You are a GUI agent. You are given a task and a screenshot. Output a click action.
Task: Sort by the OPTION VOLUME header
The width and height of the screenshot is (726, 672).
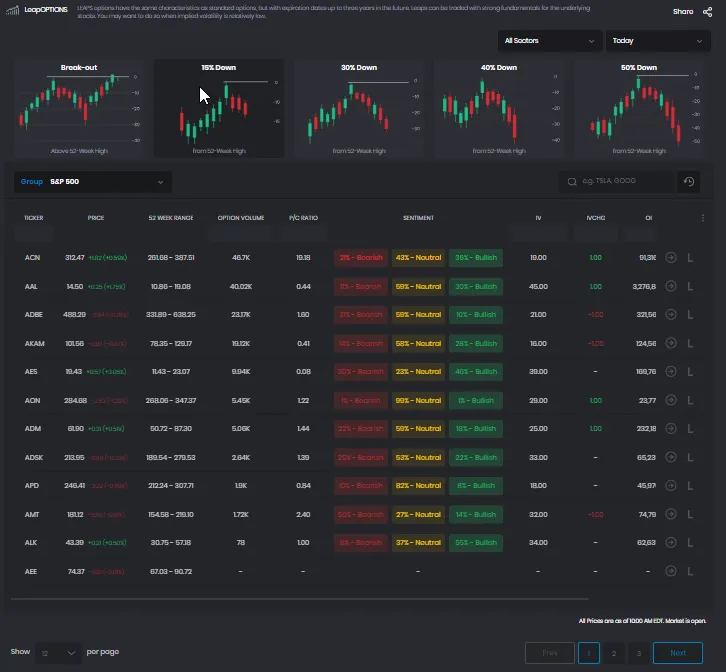(x=241, y=218)
